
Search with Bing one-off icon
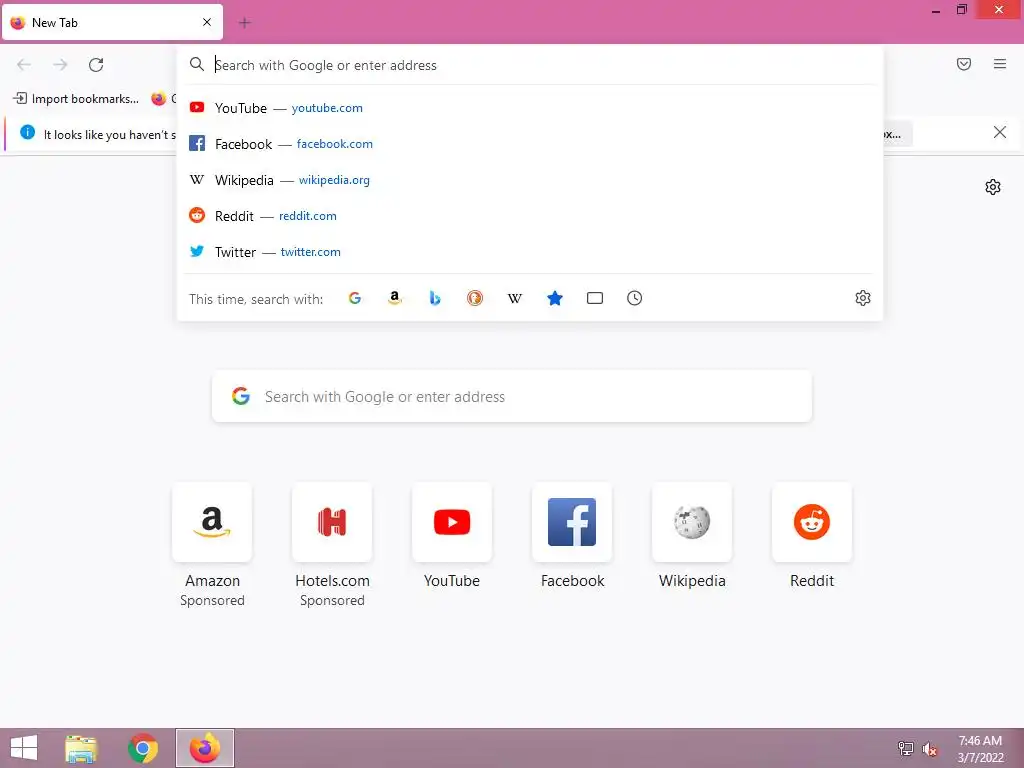435,298
